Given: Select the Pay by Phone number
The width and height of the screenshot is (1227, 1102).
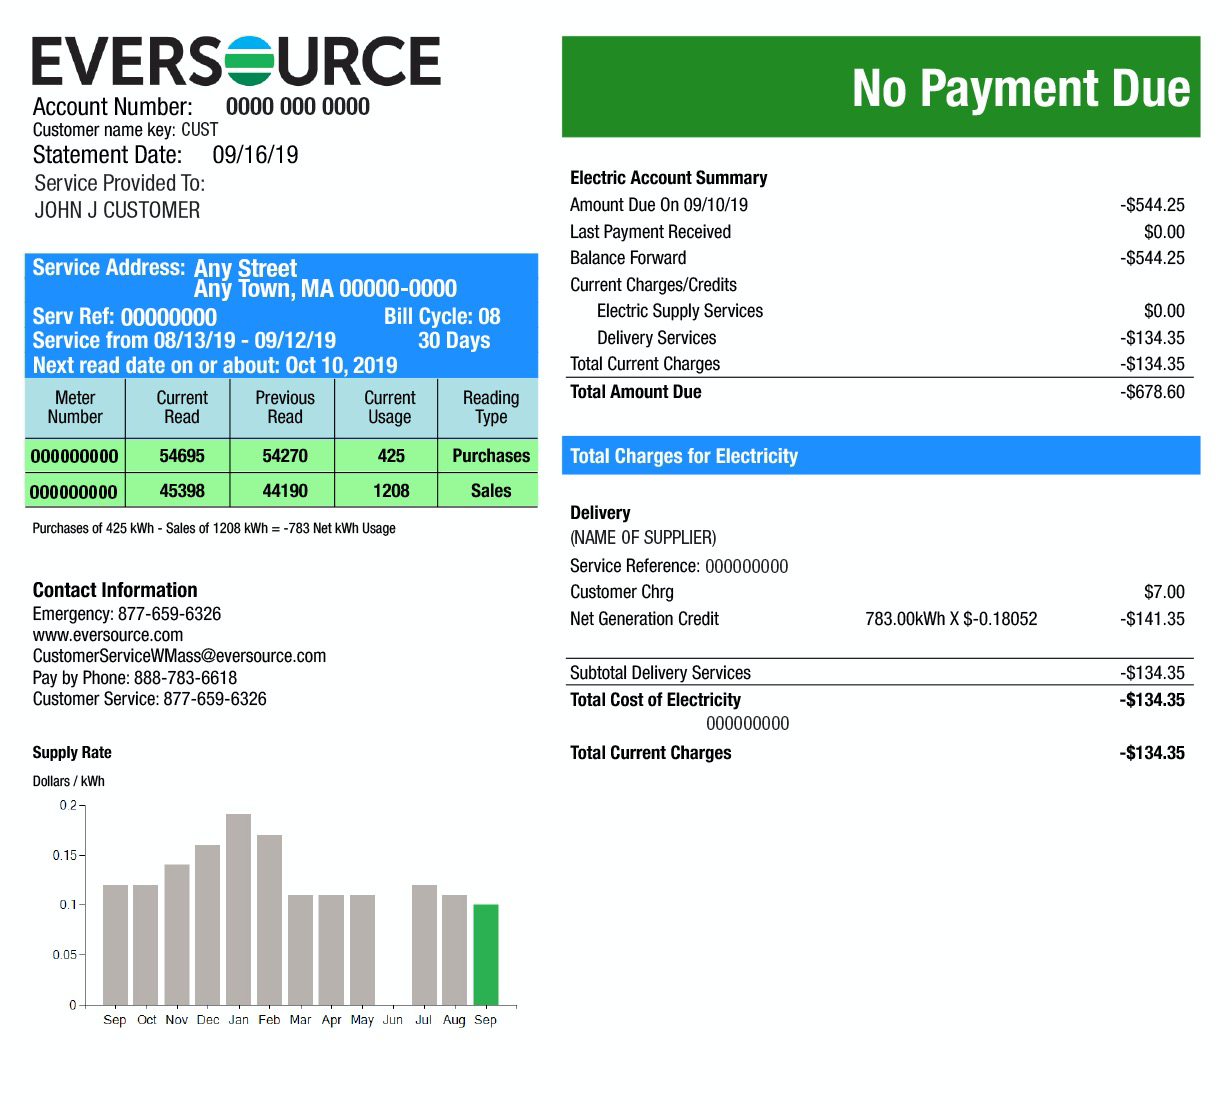Looking at the screenshot, I should (185, 678).
